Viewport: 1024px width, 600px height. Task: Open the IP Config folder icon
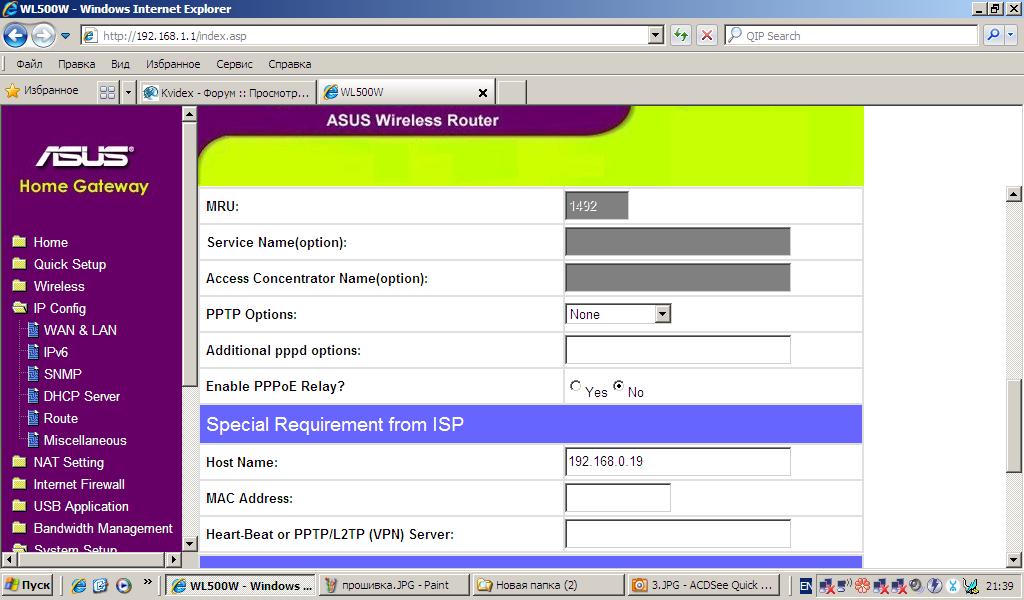coord(19,308)
